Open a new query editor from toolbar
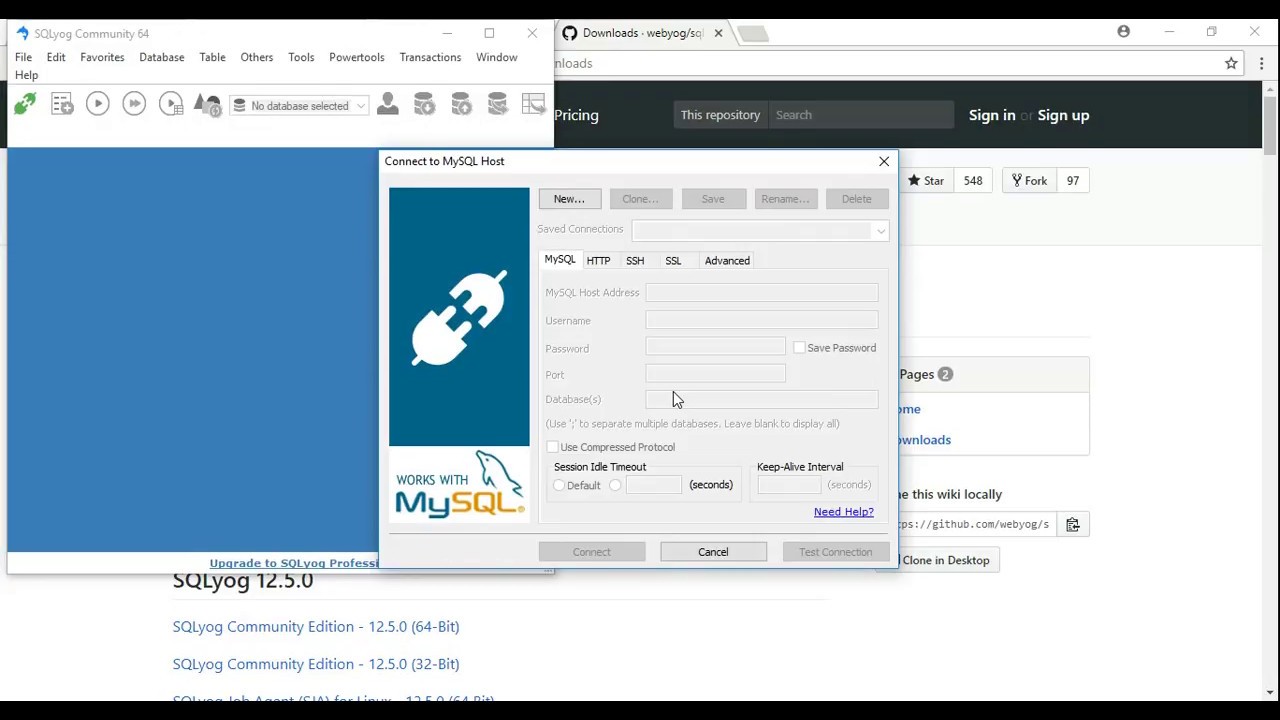 pos(62,104)
